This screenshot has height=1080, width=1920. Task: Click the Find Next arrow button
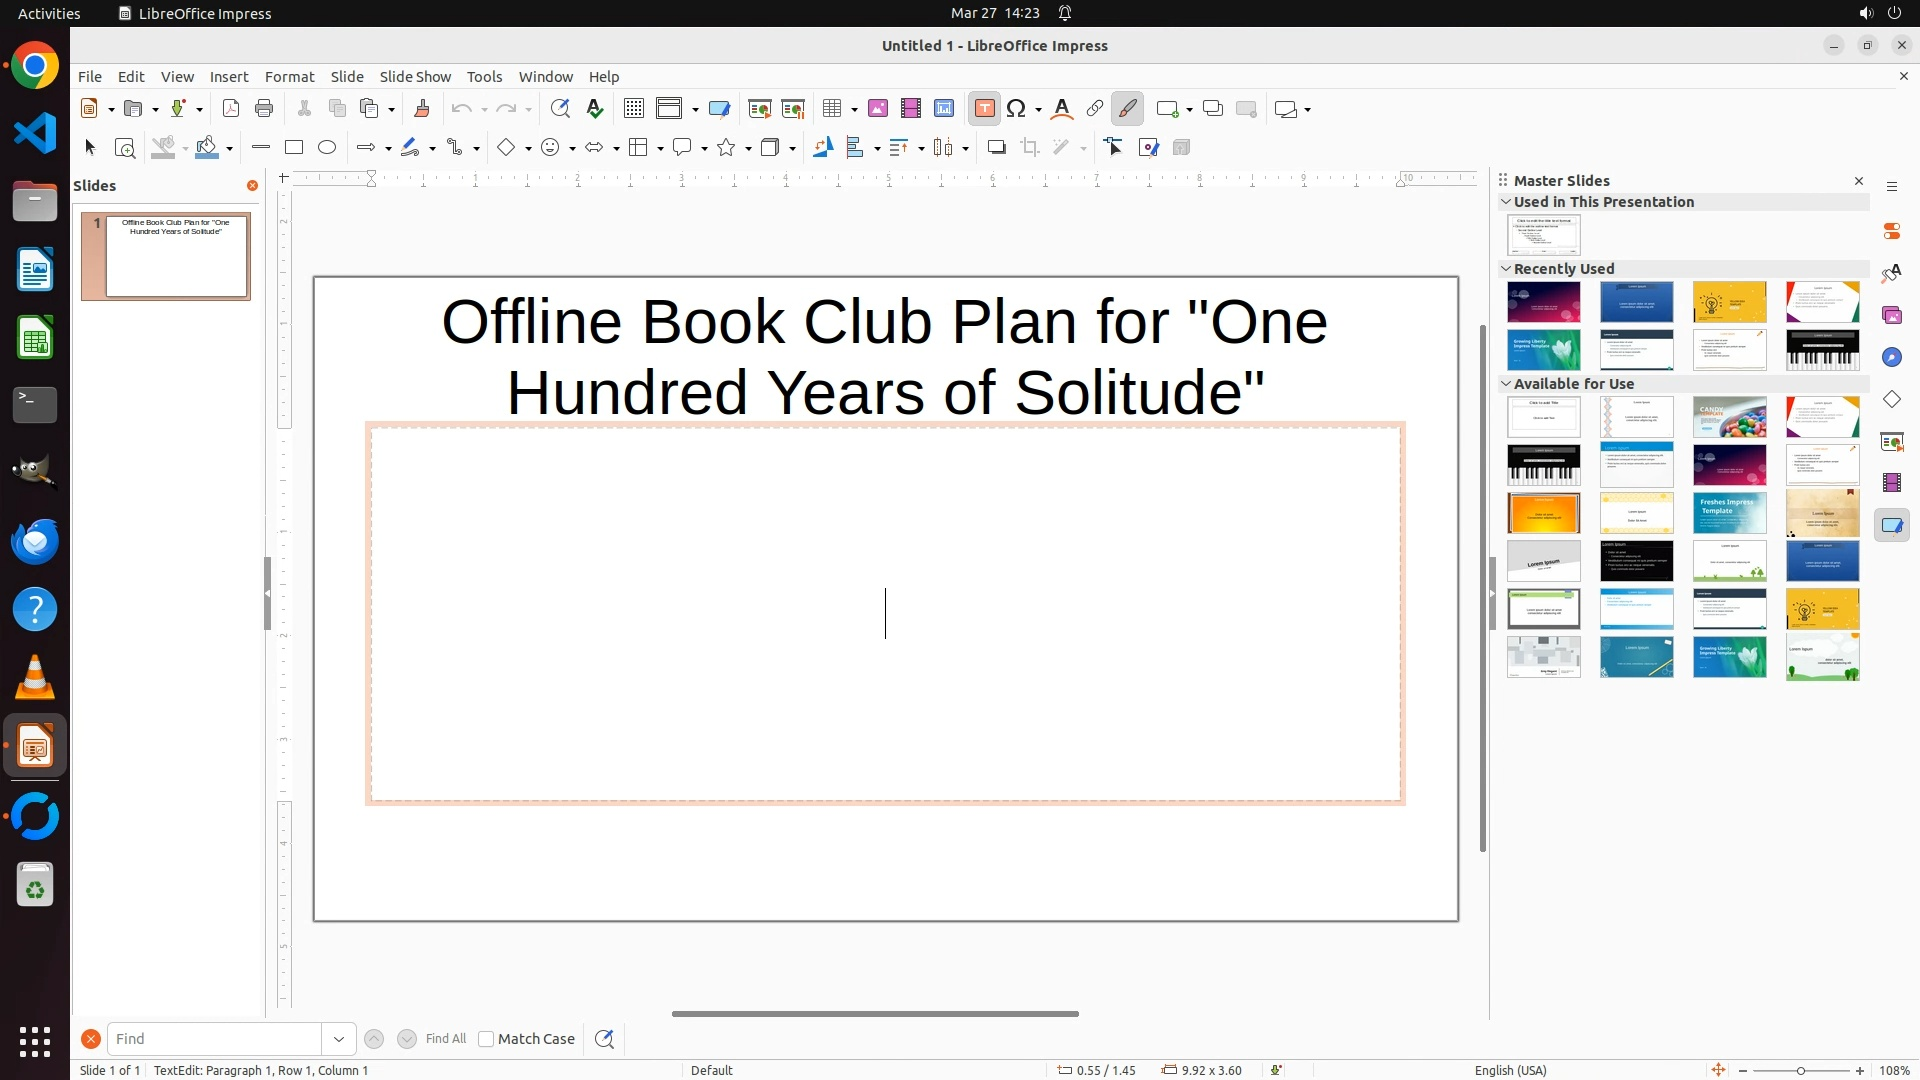pos(407,1039)
